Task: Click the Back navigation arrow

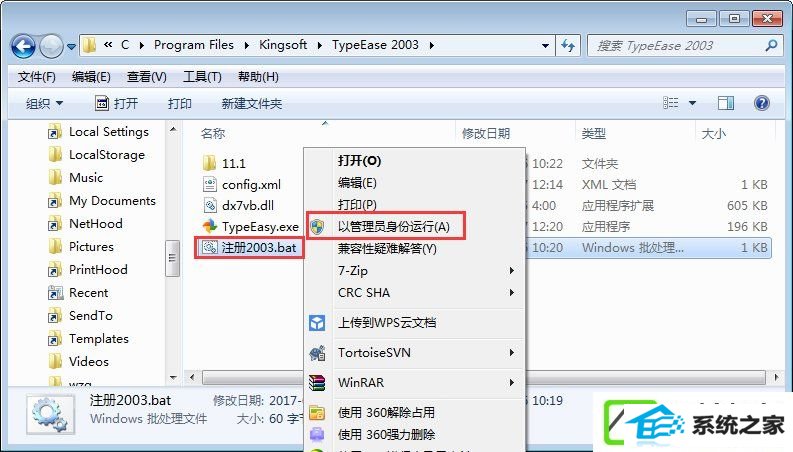Action: (x=23, y=47)
